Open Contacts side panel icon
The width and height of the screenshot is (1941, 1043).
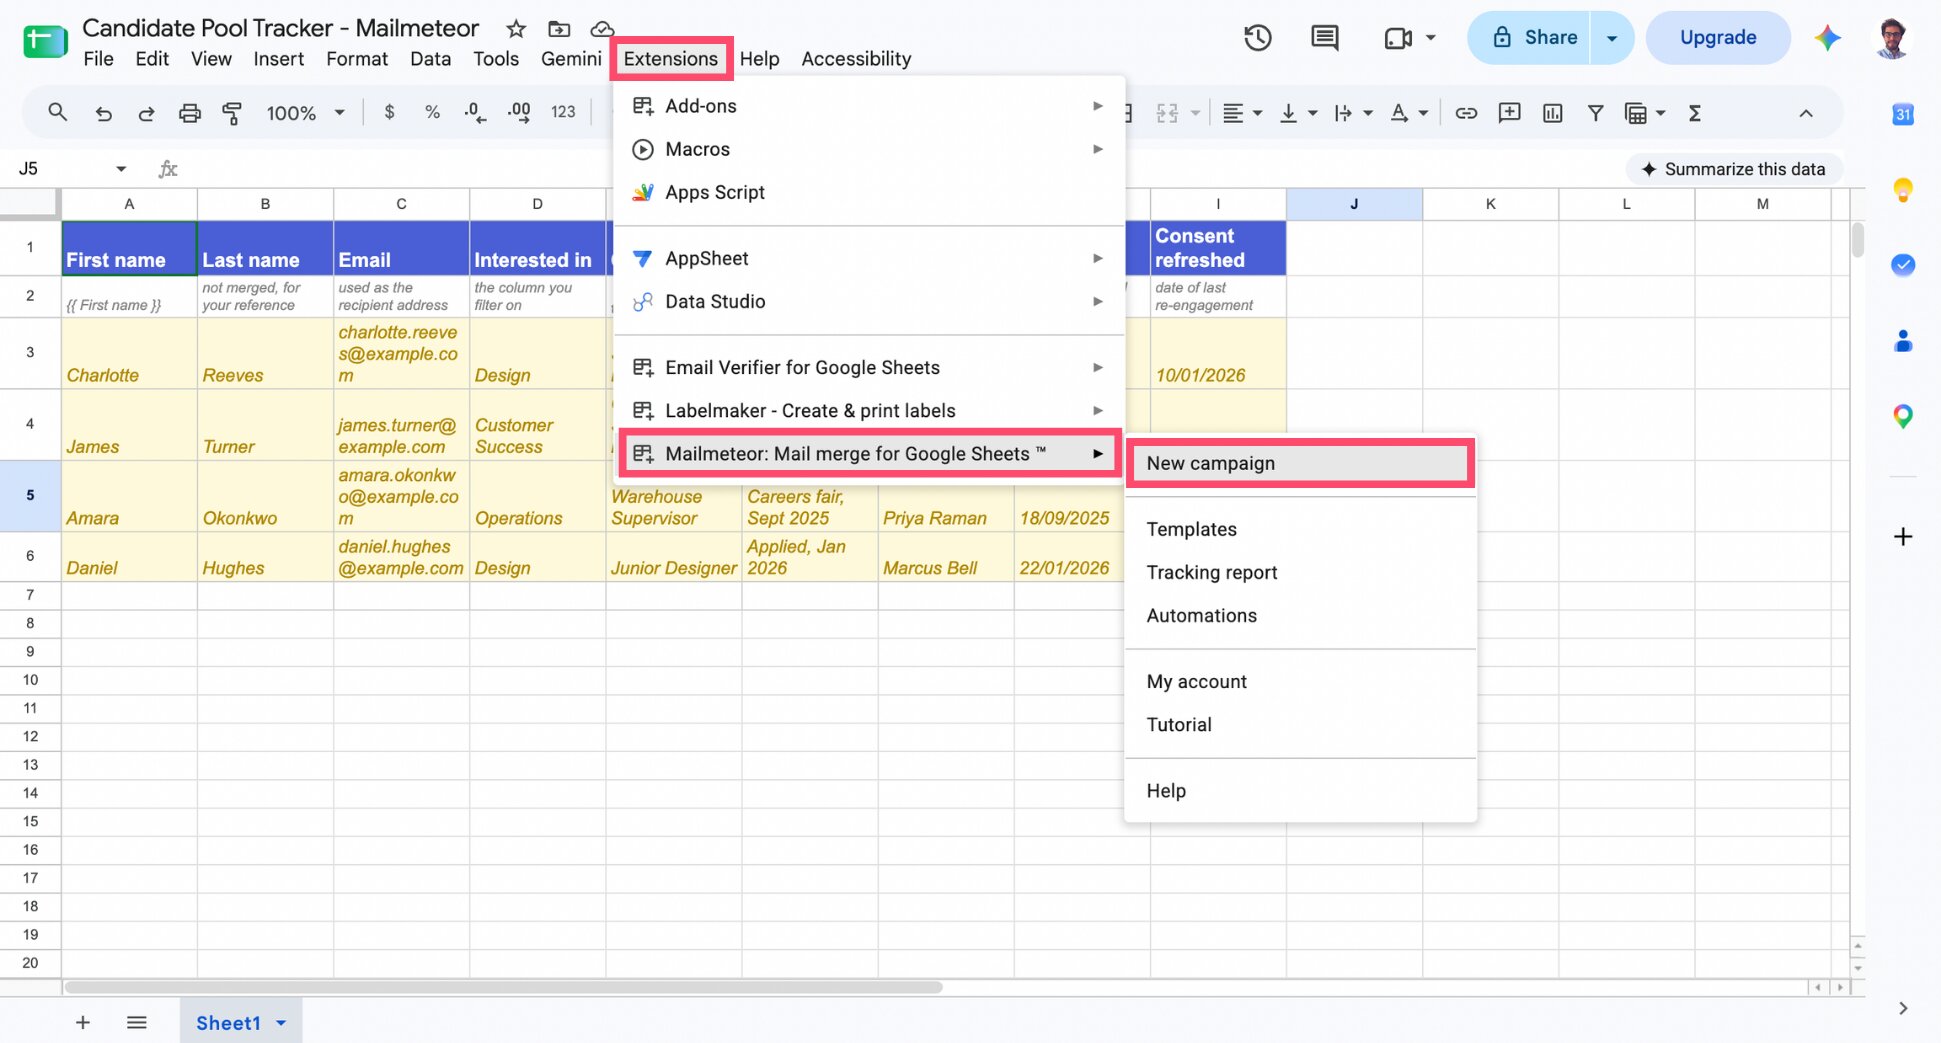point(1903,341)
